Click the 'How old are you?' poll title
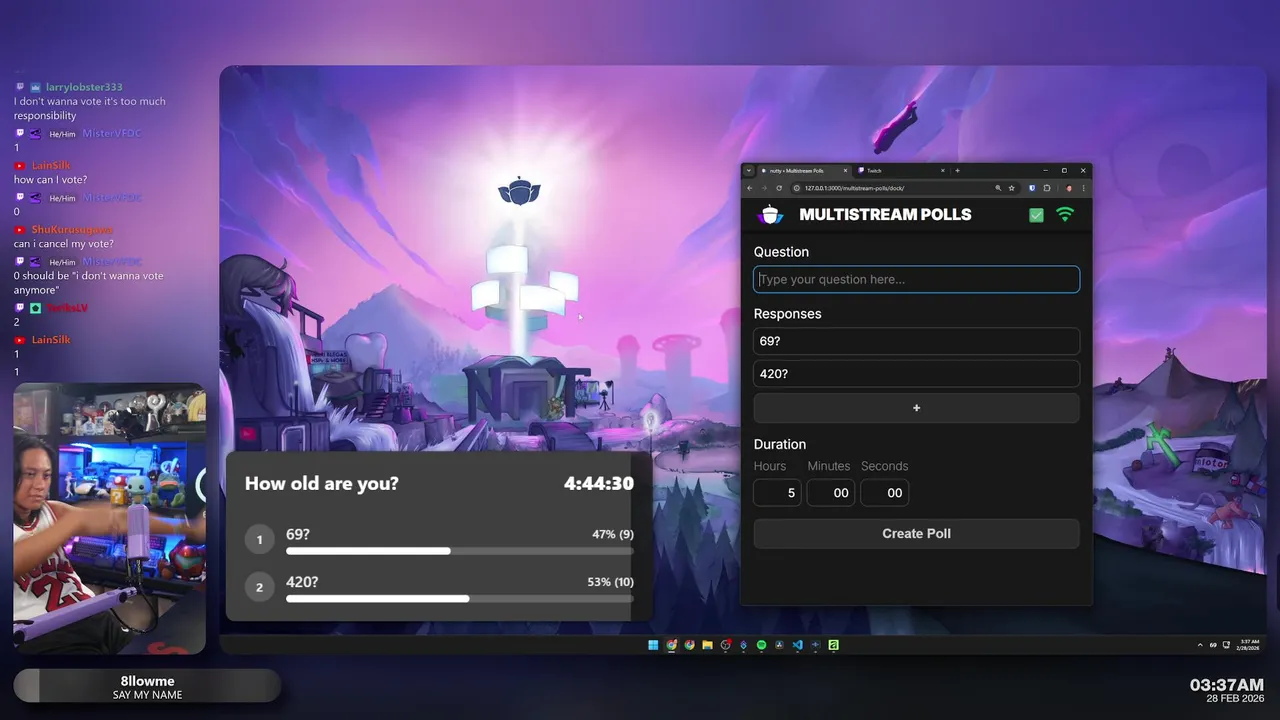Image resolution: width=1280 pixels, height=720 pixels. click(x=322, y=483)
